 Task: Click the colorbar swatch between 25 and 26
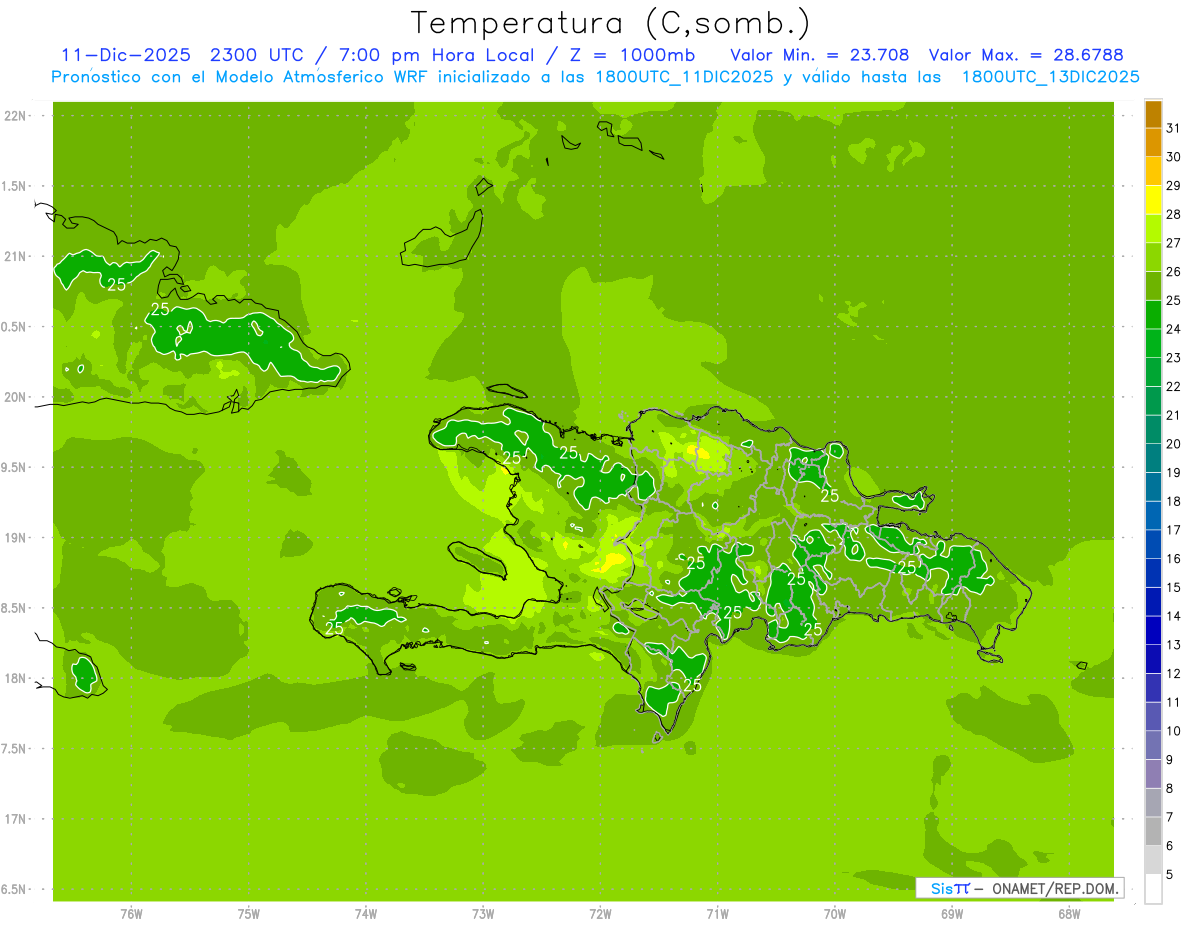coord(1153,286)
